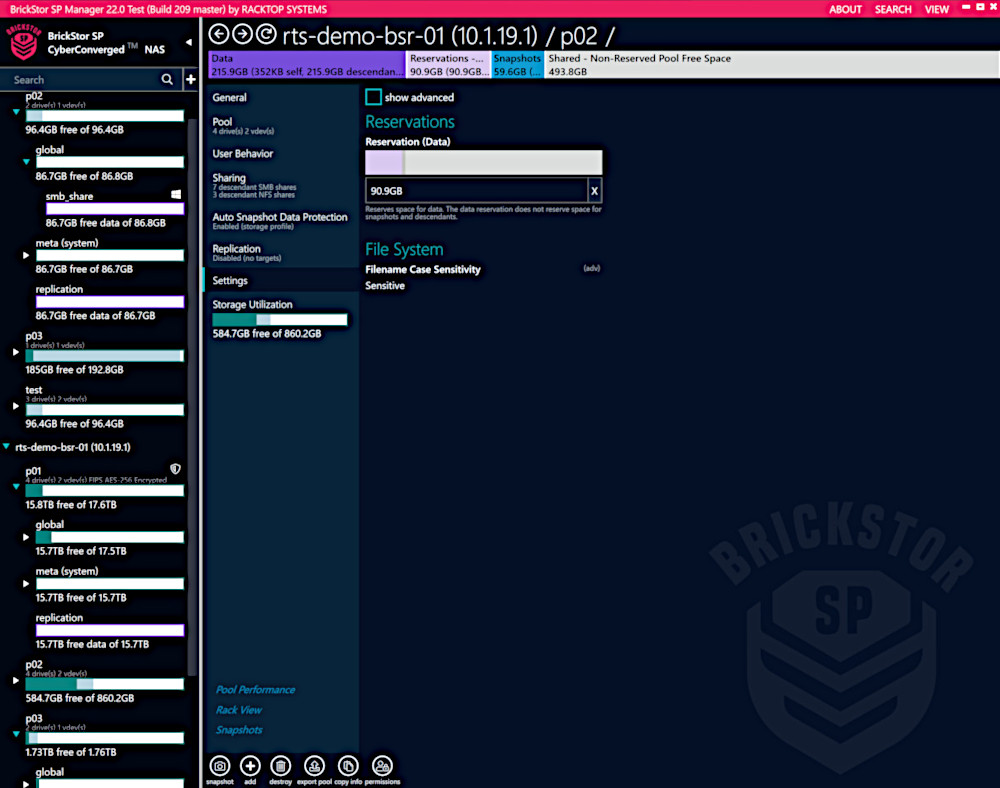Open the General section
Image resolution: width=1000 pixels, height=788 pixels.
[x=229, y=97]
